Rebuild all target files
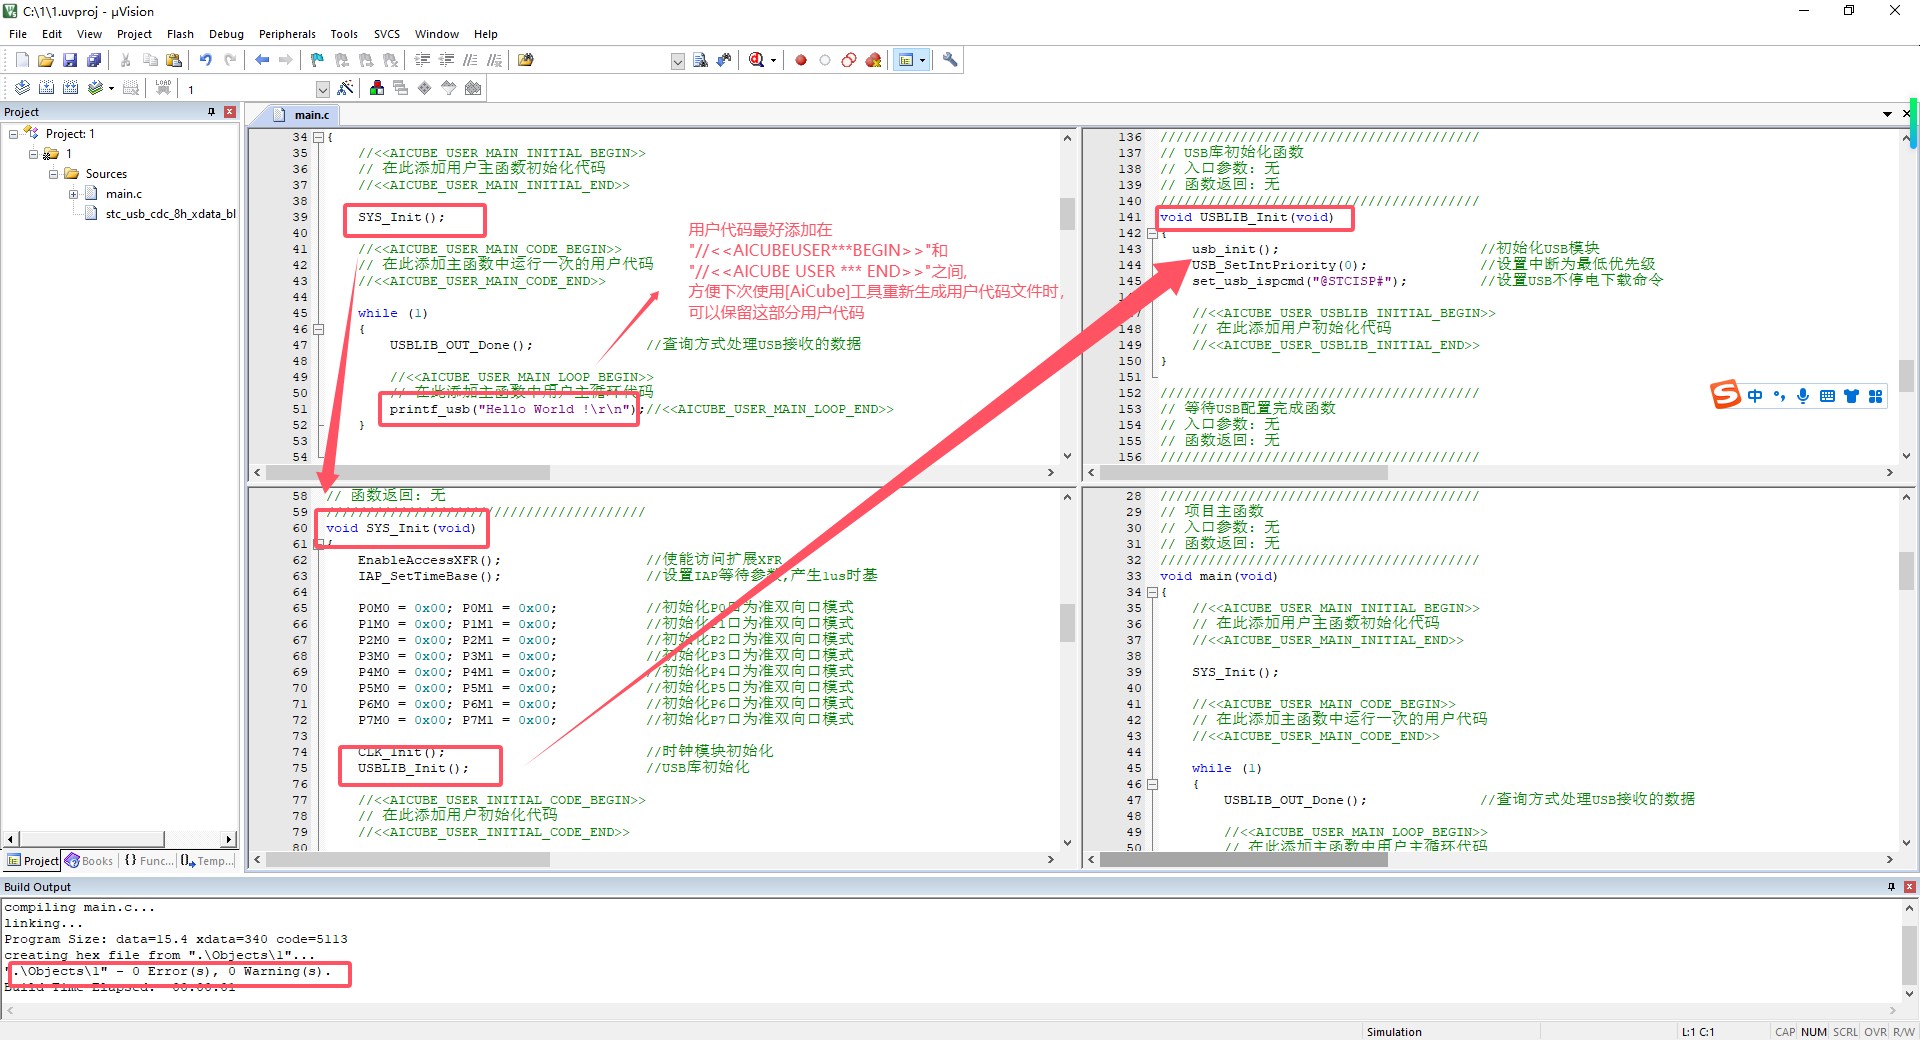Viewport: 1920px width, 1040px height. click(x=70, y=88)
